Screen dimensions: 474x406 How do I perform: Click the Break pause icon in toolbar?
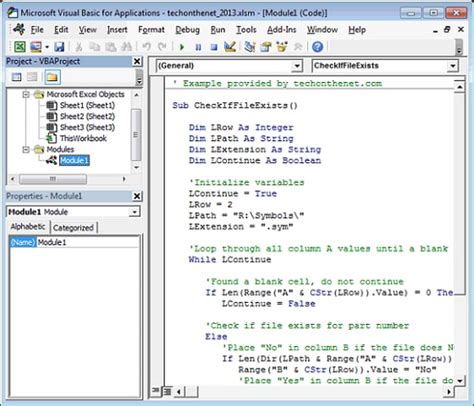(x=198, y=47)
